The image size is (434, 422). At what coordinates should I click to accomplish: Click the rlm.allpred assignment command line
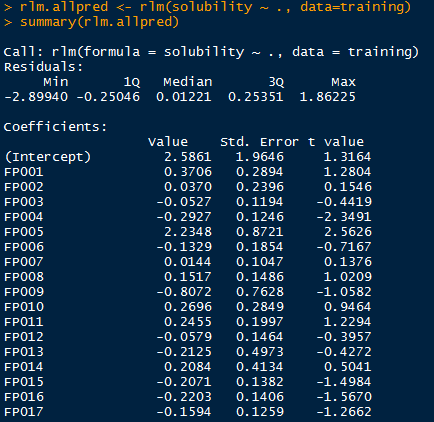pyautogui.click(x=207, y=7)
